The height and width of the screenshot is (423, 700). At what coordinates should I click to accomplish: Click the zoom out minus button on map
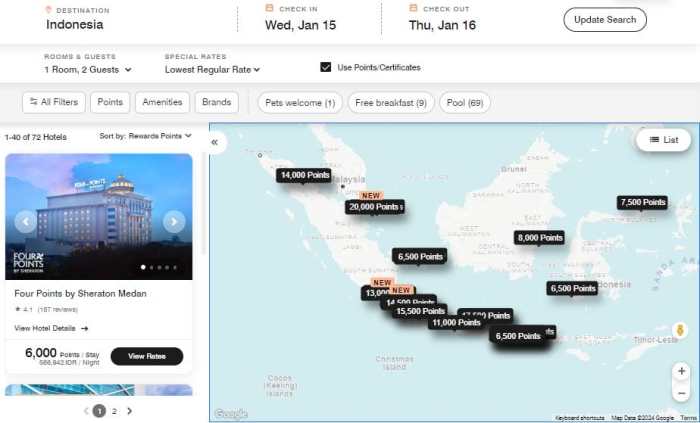681,393
